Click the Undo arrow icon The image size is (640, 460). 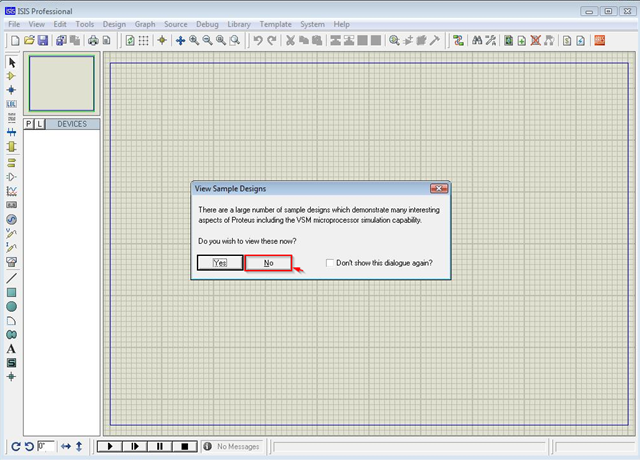(258, 40)
